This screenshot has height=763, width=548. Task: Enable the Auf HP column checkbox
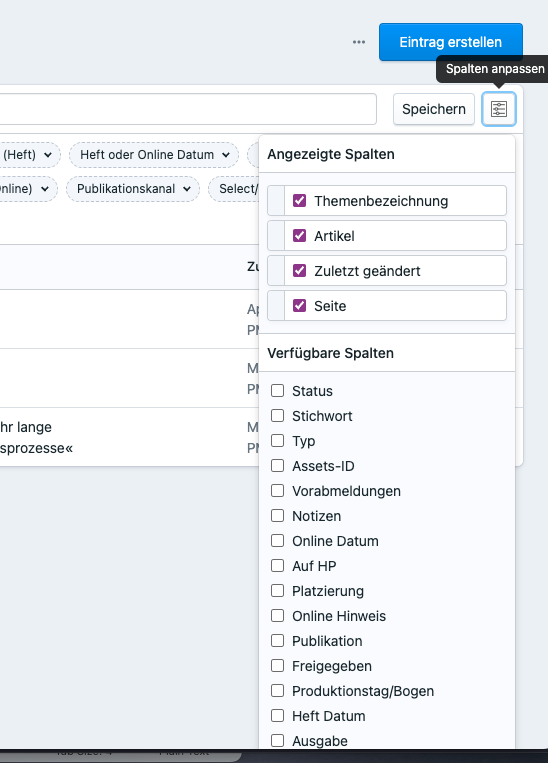click(277, 566)
